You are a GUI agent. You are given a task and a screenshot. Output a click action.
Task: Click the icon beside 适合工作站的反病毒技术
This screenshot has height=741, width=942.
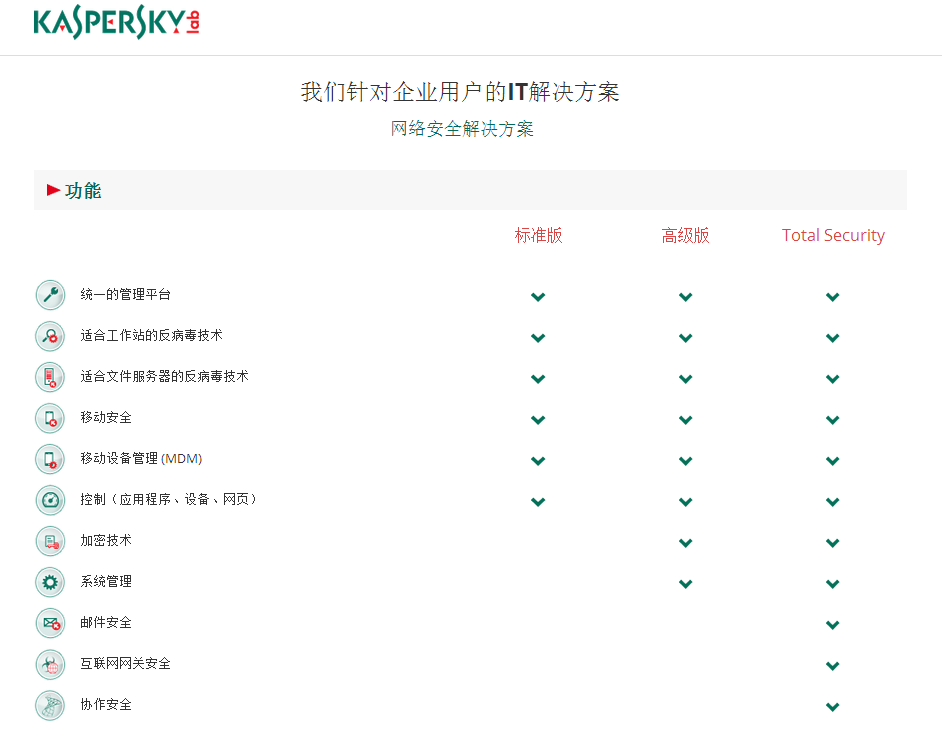pos(50,336)
